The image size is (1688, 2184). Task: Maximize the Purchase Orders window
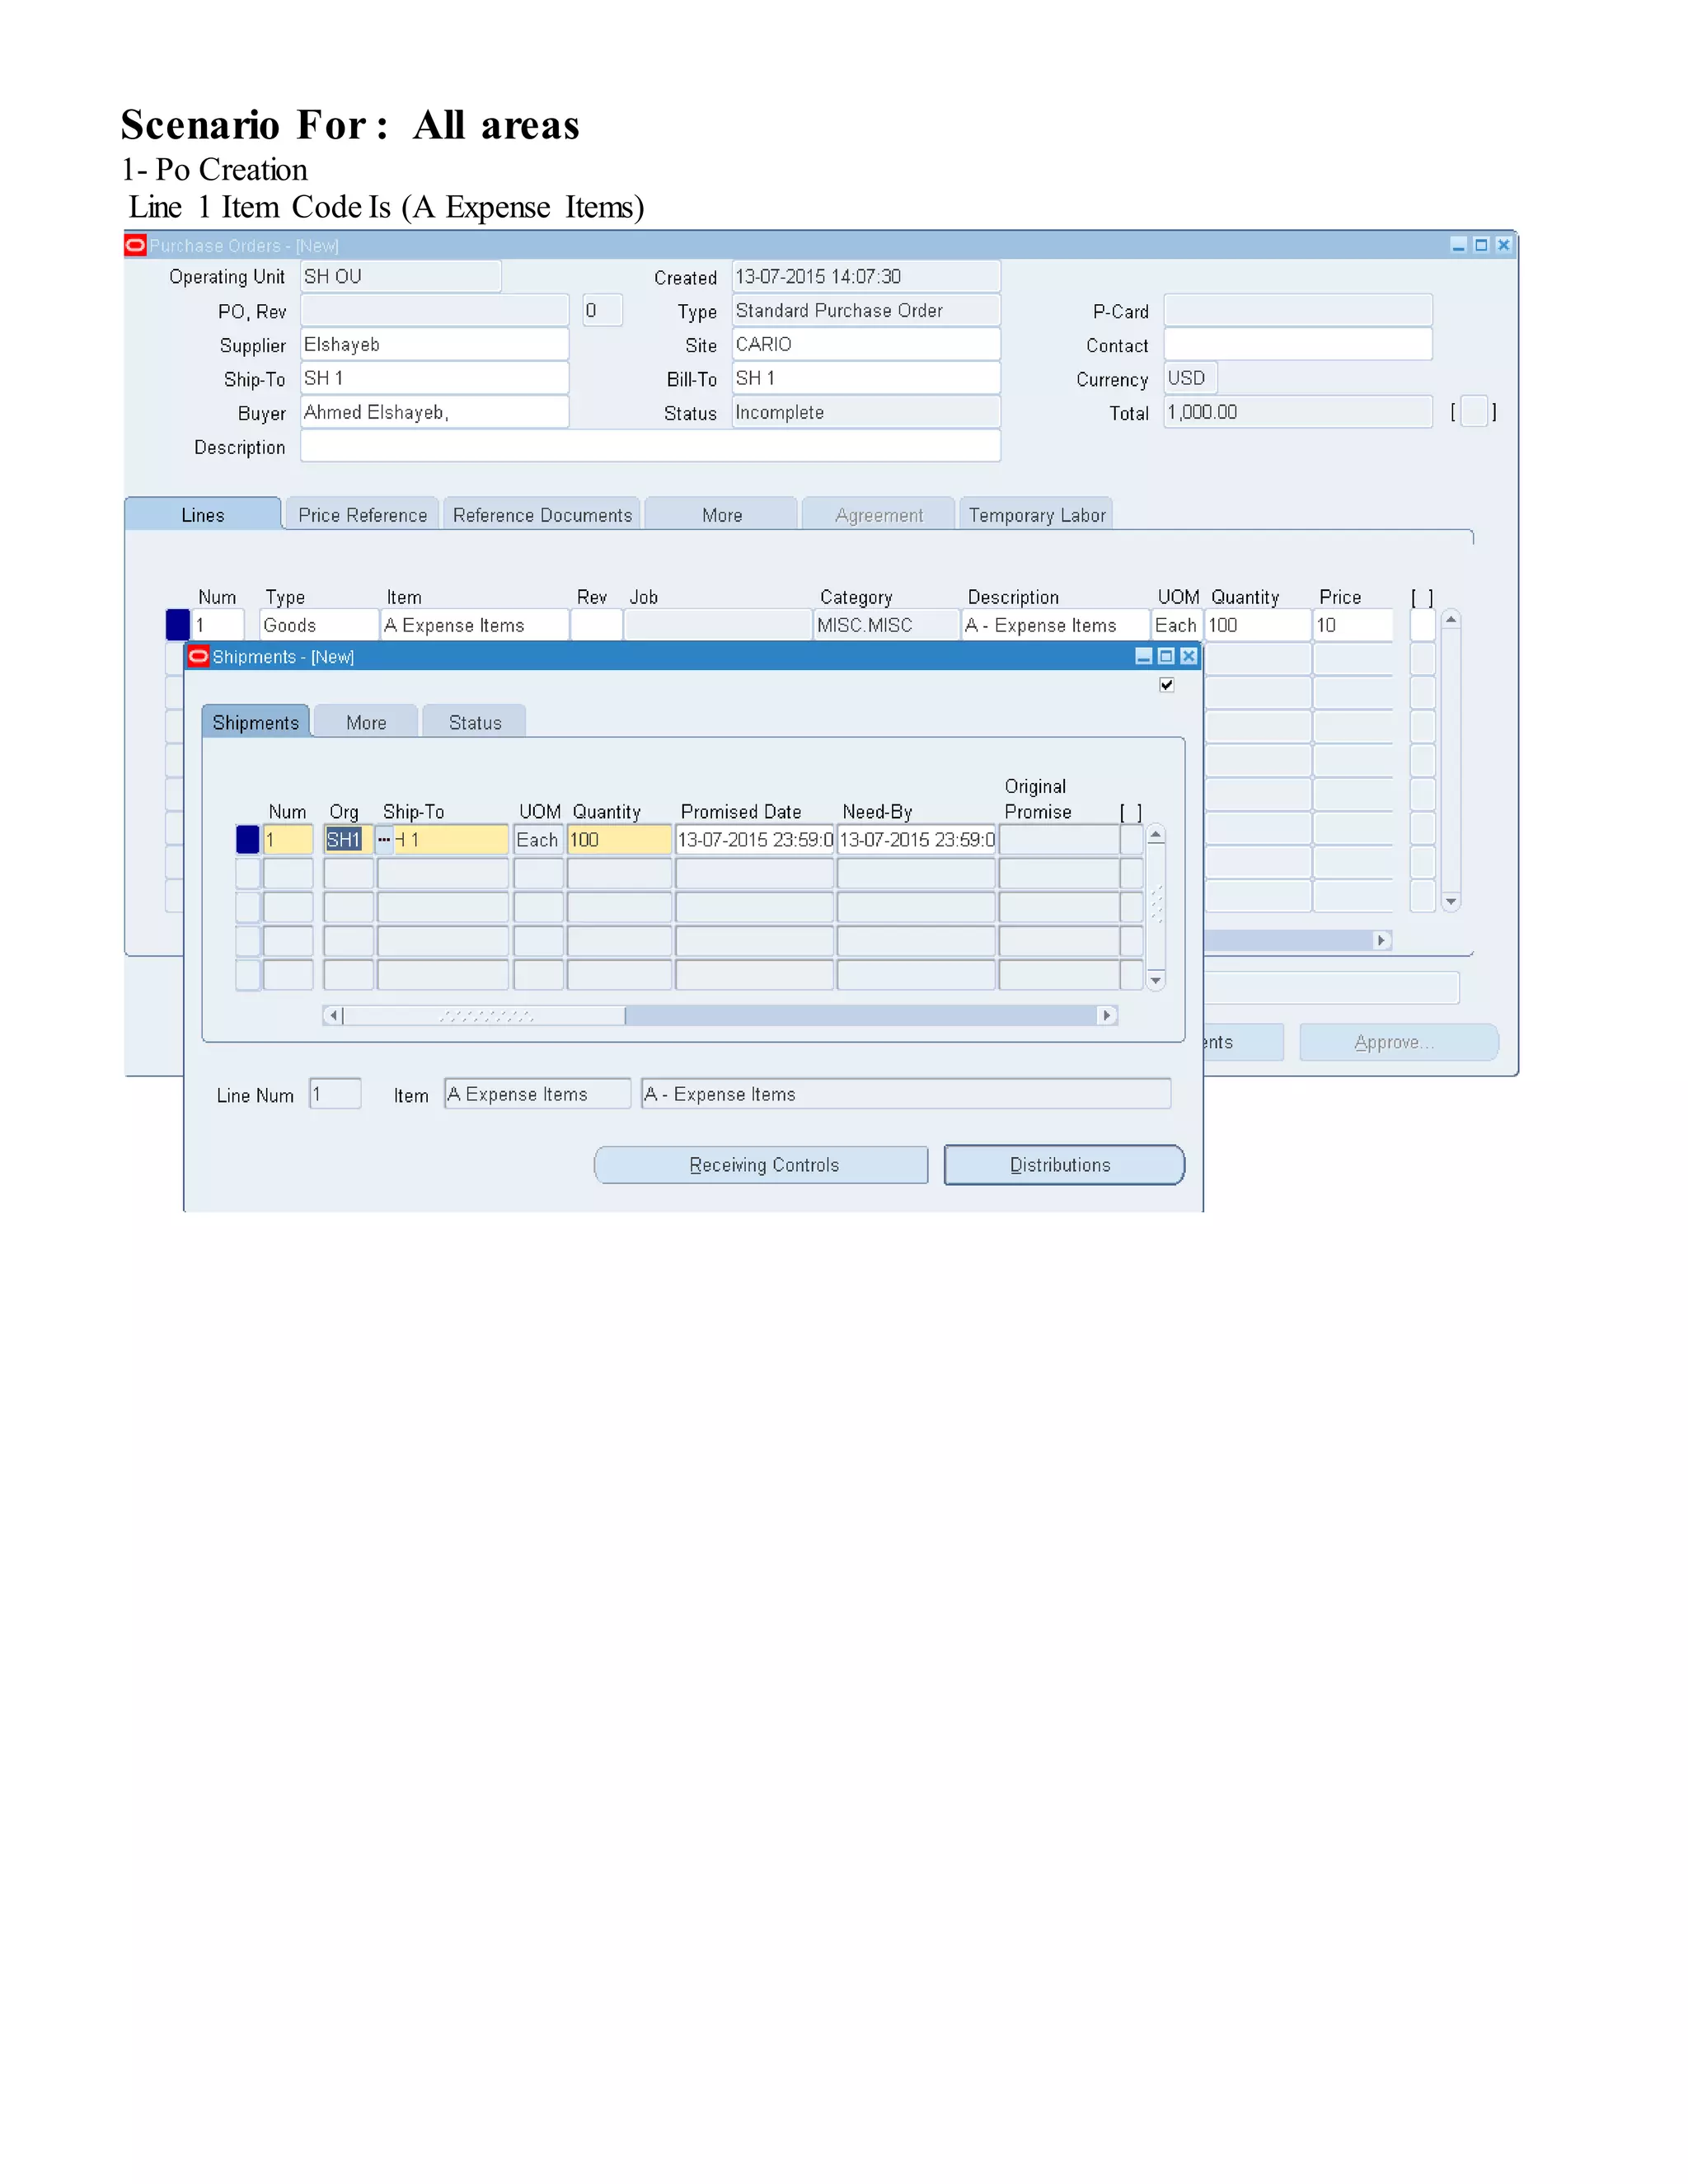1481,245
